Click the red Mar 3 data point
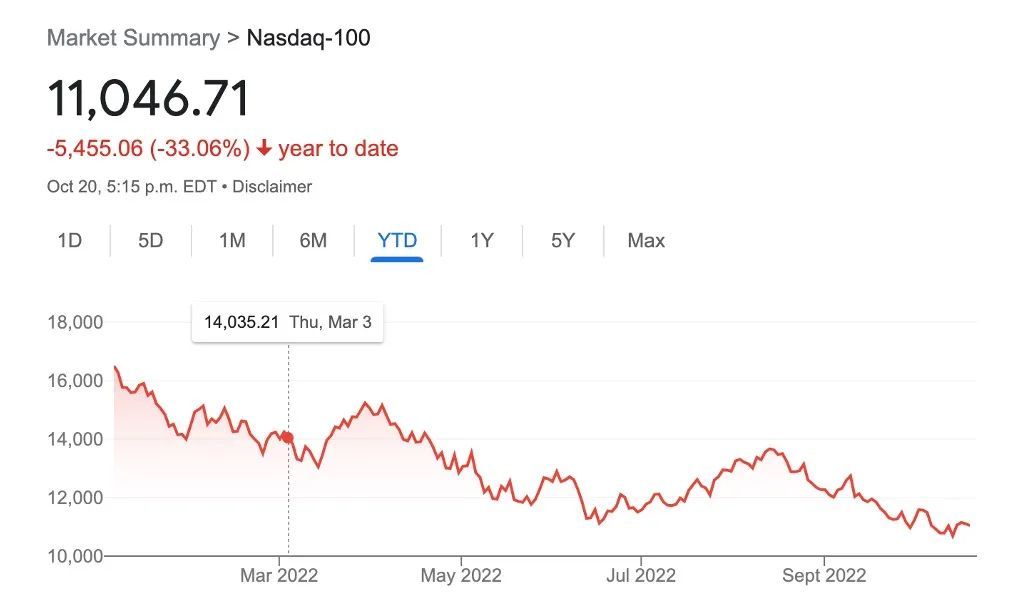 pyautogui.click(x=288, y=437)
